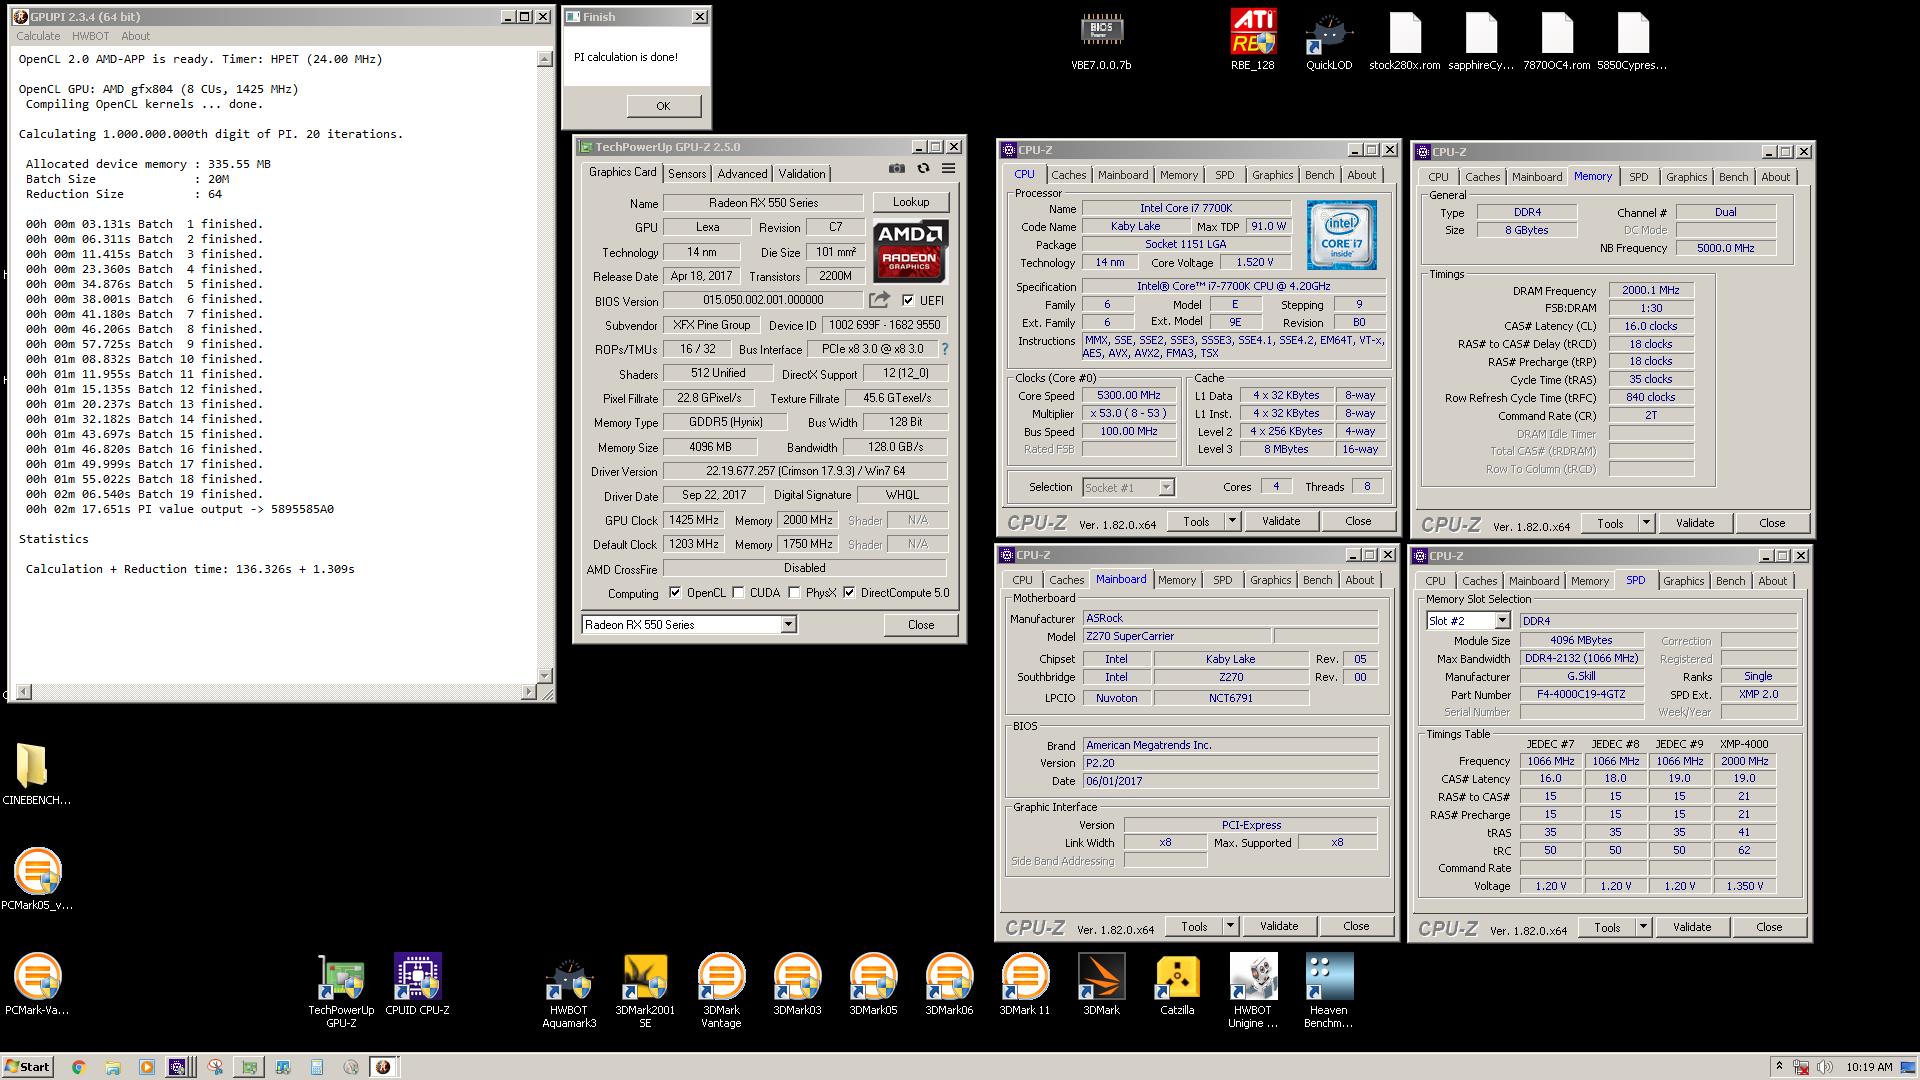1920x1080 pixels.
Task: Toggle the PhysX checkbox
Action: [x=794, y=593]
